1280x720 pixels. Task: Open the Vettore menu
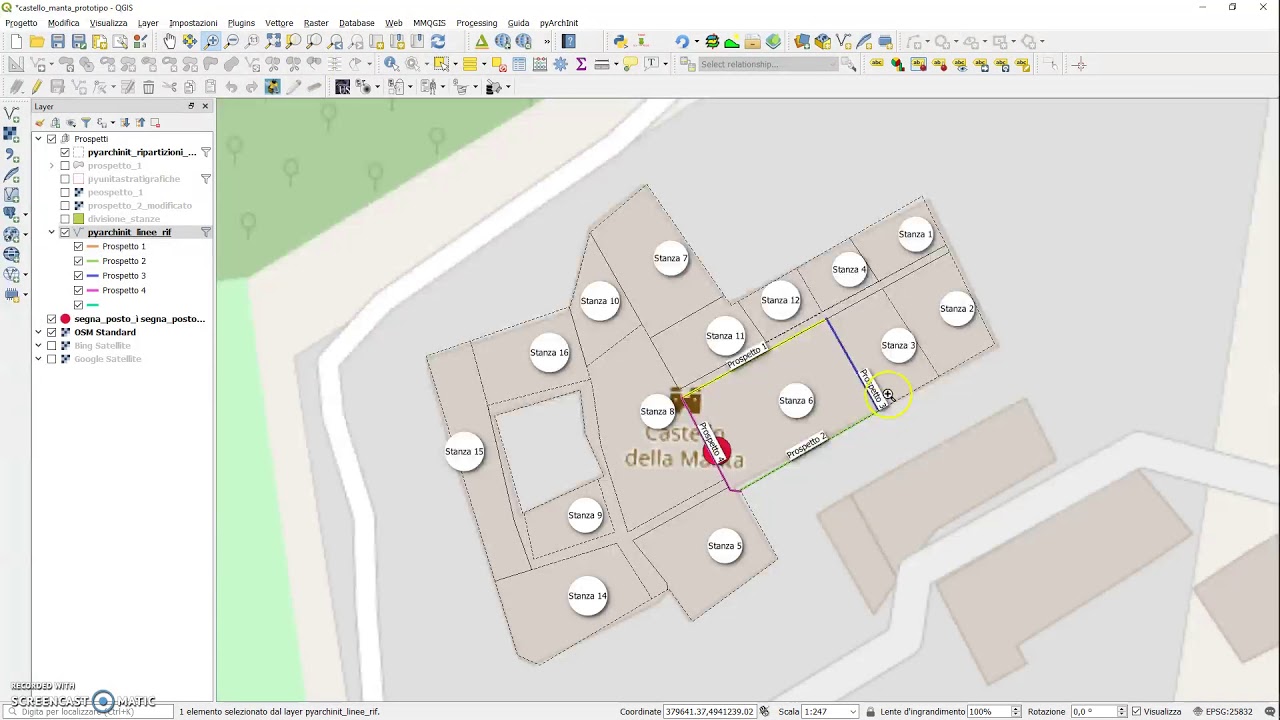coord(279,22)
